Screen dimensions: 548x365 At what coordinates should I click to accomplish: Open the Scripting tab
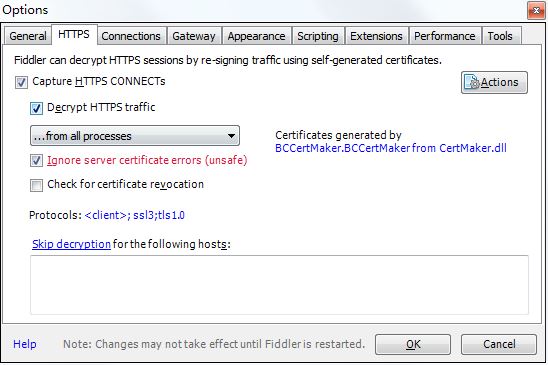click(318, 36)
